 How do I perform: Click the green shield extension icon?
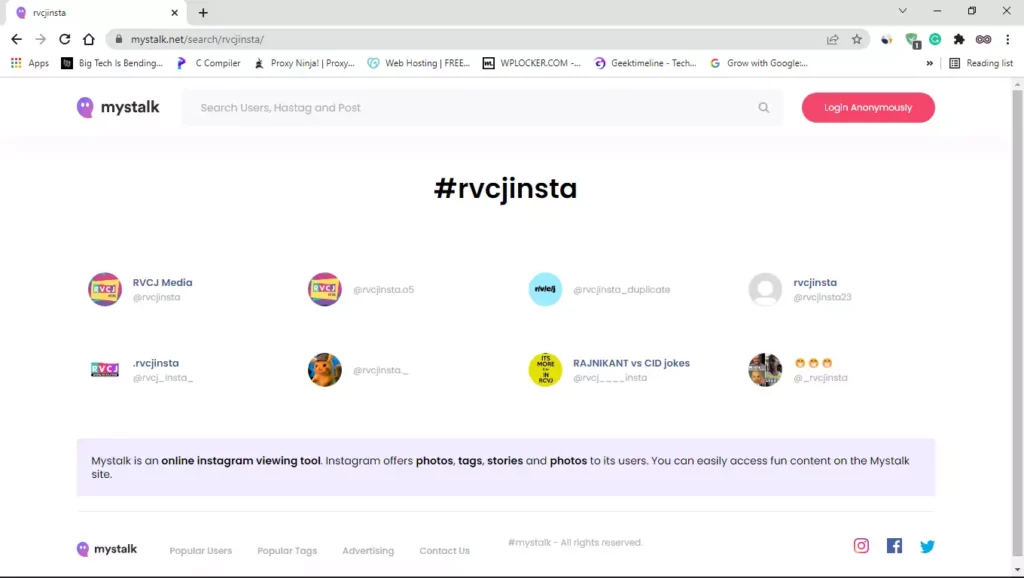pos(912,40)
